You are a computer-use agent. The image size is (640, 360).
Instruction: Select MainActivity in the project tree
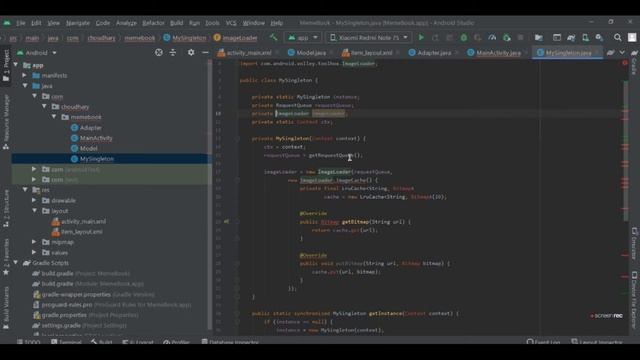tap(96, 138)
